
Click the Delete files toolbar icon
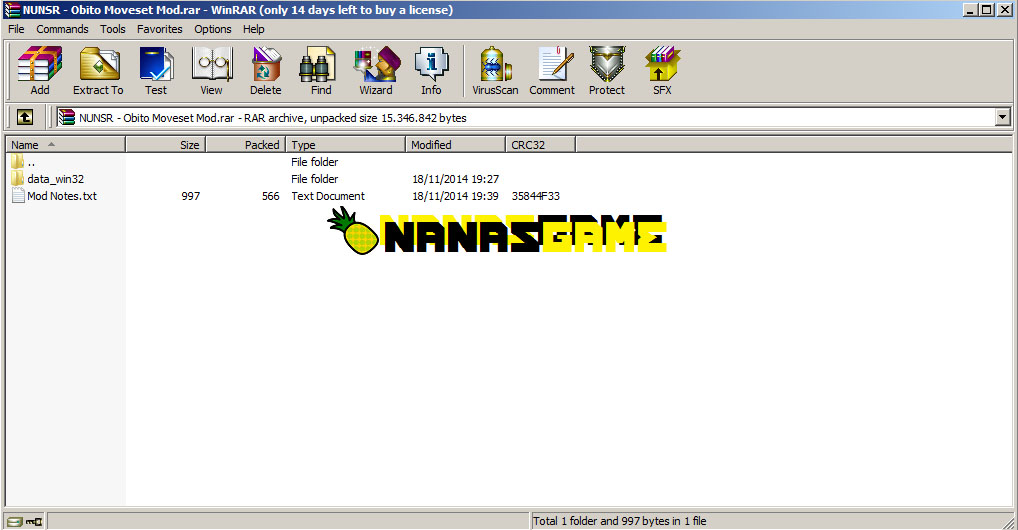coord(266,64)
